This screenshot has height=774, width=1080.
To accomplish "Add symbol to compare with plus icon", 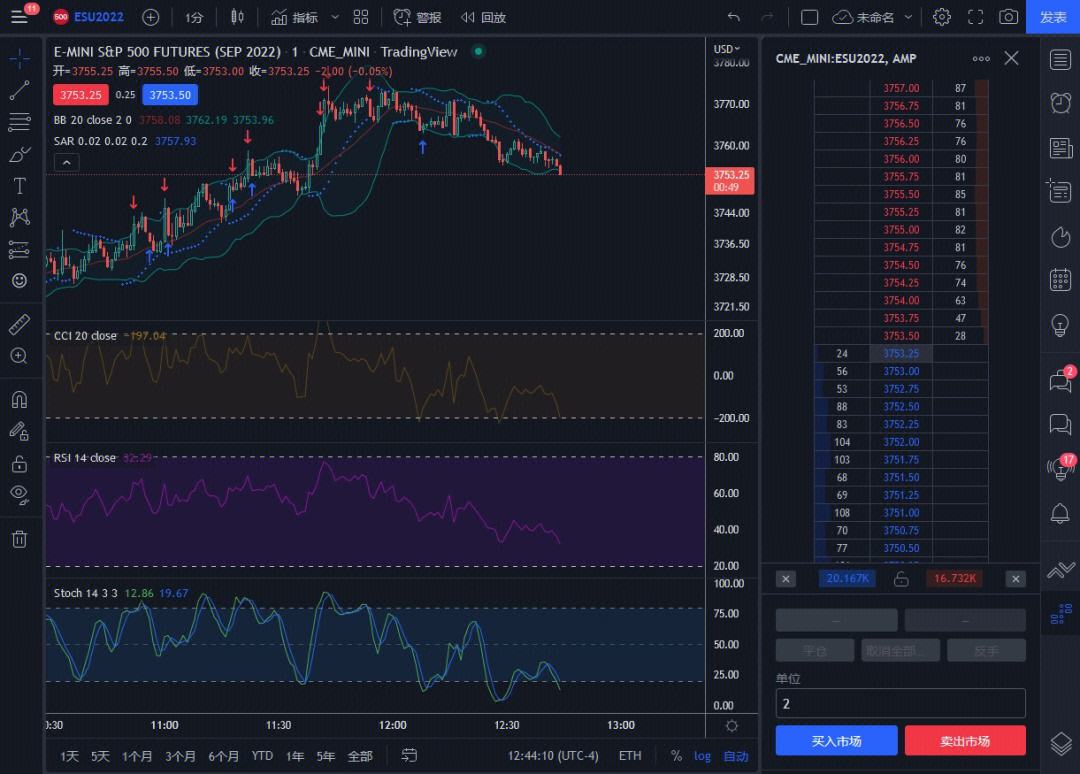I will point(150,17).
